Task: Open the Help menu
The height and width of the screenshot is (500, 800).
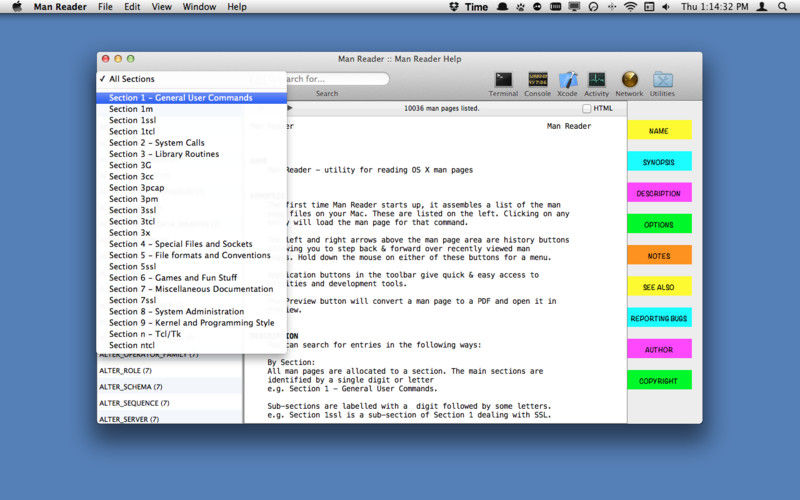Action: coord(237,7)
